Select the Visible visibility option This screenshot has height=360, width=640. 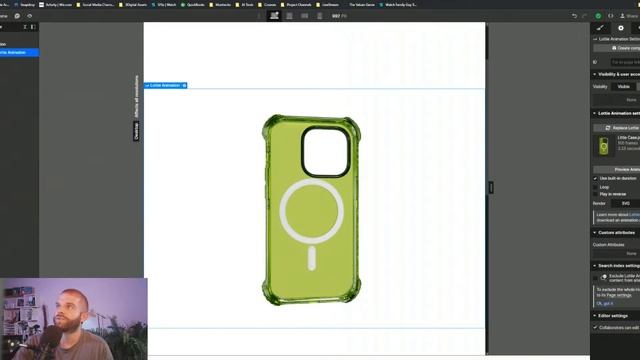(x=624, y=87)
